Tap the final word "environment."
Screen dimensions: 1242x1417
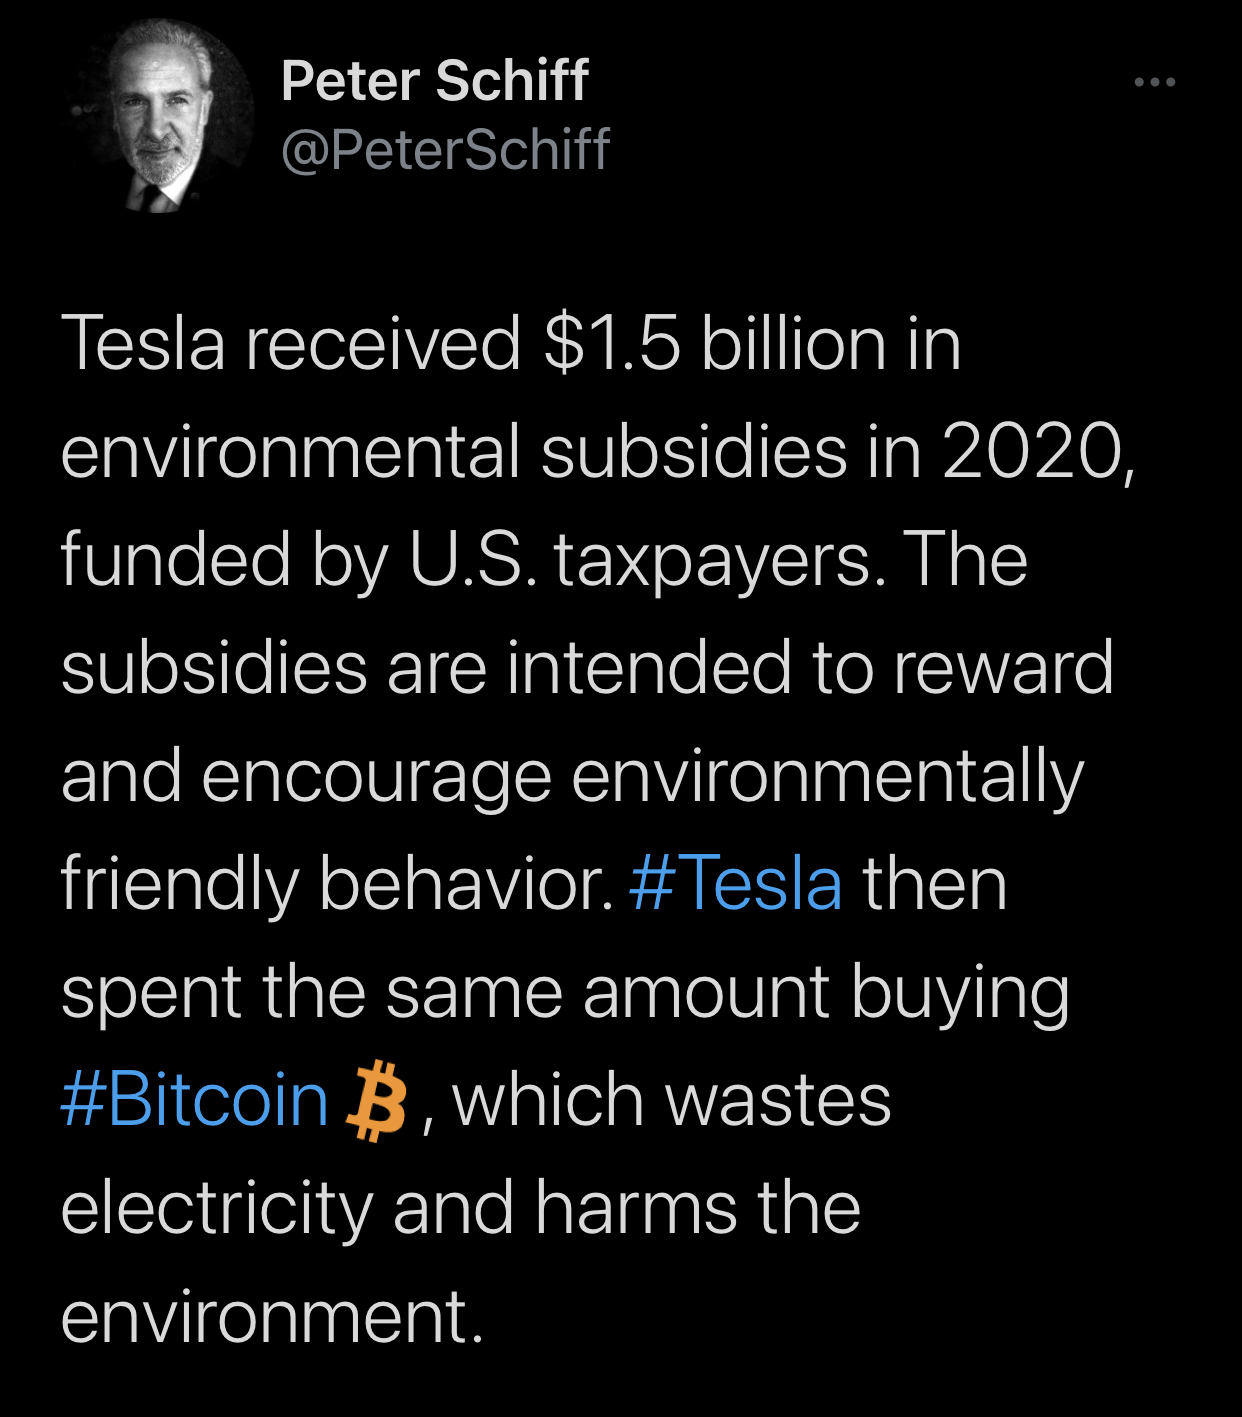coord(272,1317)
